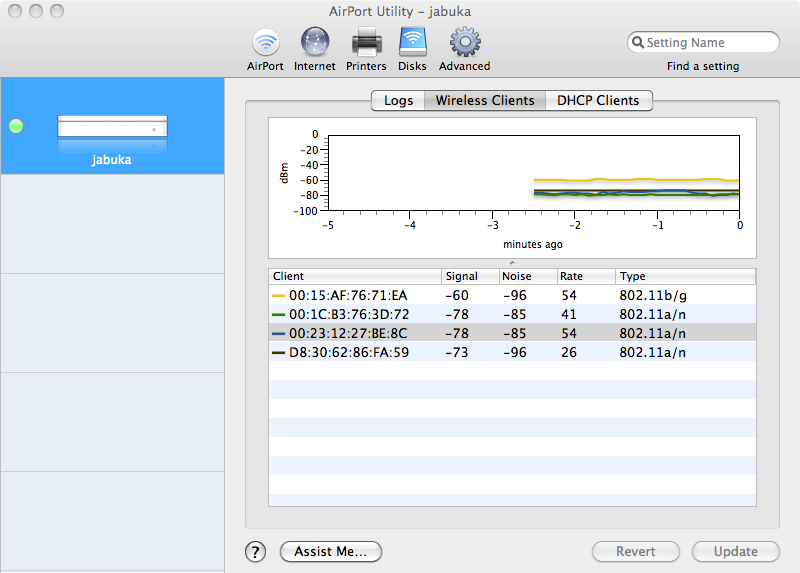This screenshot has width=800, height=573.
Task: Click the yellow color marker for 00:15:AF:76:71:EA
Action: tap(278, 295)
